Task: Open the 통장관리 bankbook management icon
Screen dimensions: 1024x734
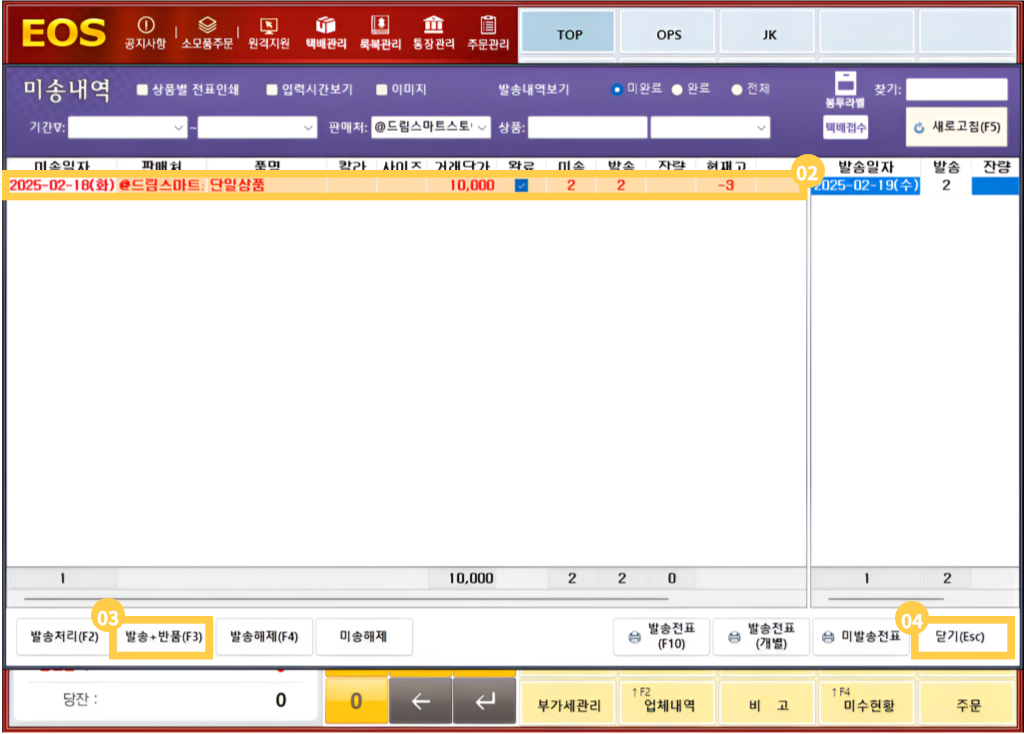Action: coord(434,33)
